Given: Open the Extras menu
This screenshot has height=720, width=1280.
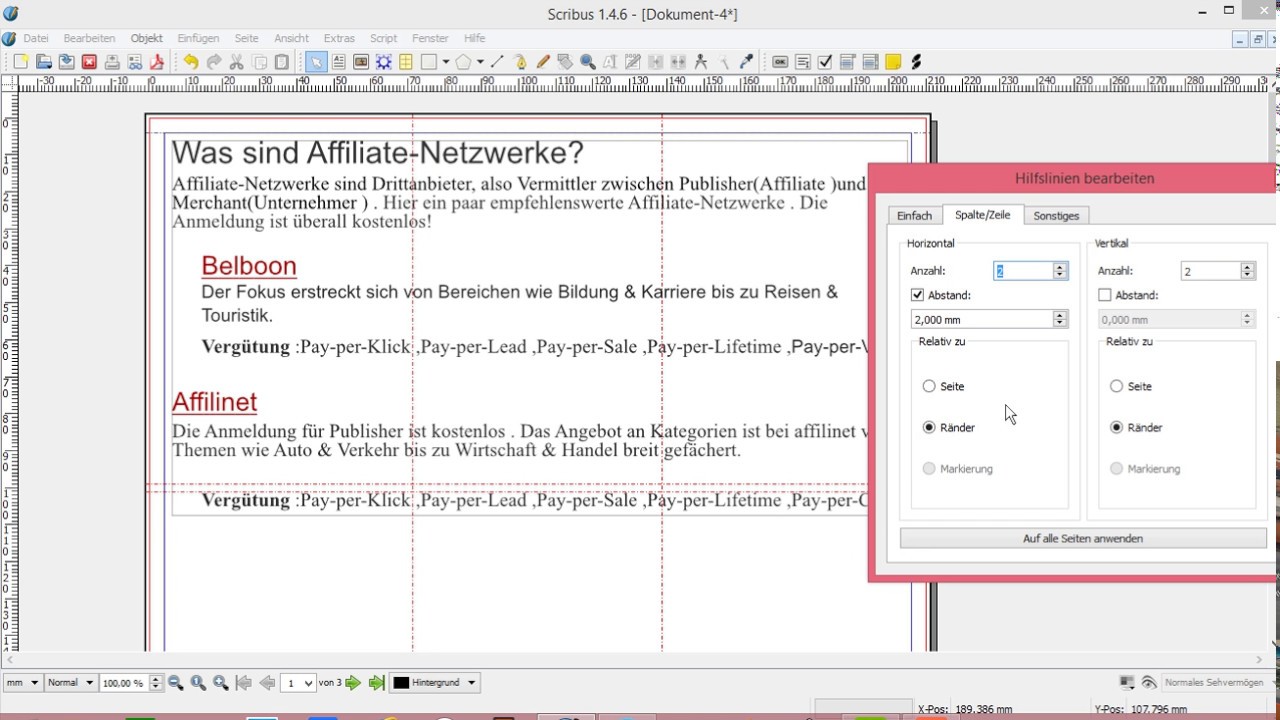Looking at the screenshot, I should click(x=339, y=38).
